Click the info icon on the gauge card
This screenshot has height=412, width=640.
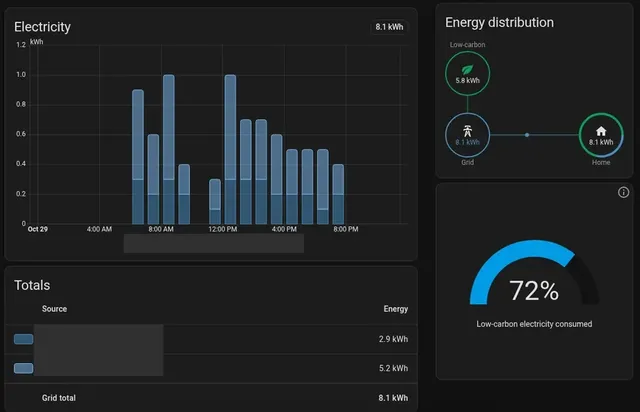[623, 192]
